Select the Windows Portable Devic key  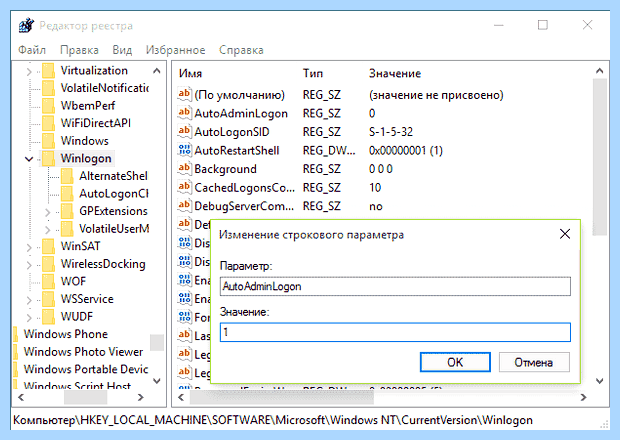(x=86, y=369)
